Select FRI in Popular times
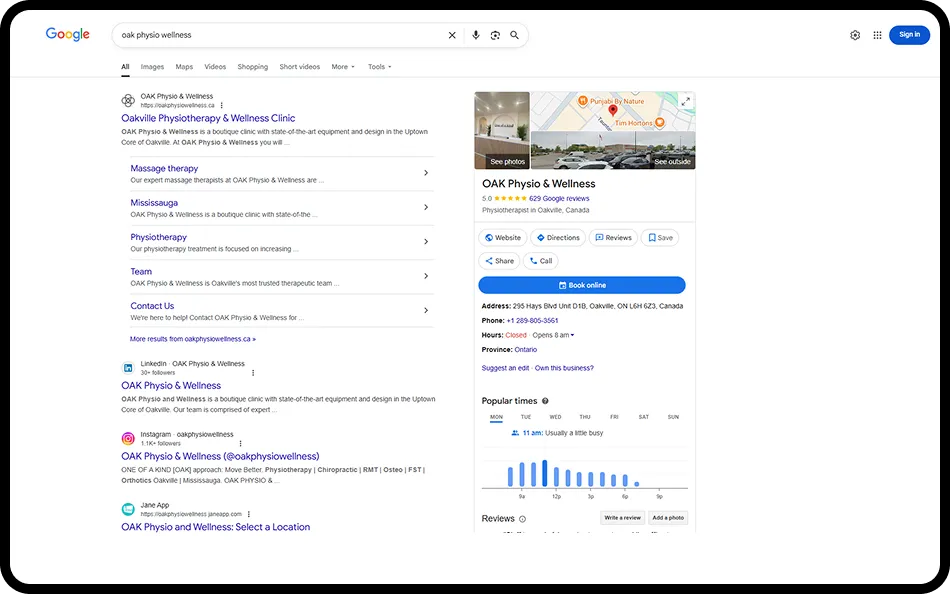 (x=614, y=417)
